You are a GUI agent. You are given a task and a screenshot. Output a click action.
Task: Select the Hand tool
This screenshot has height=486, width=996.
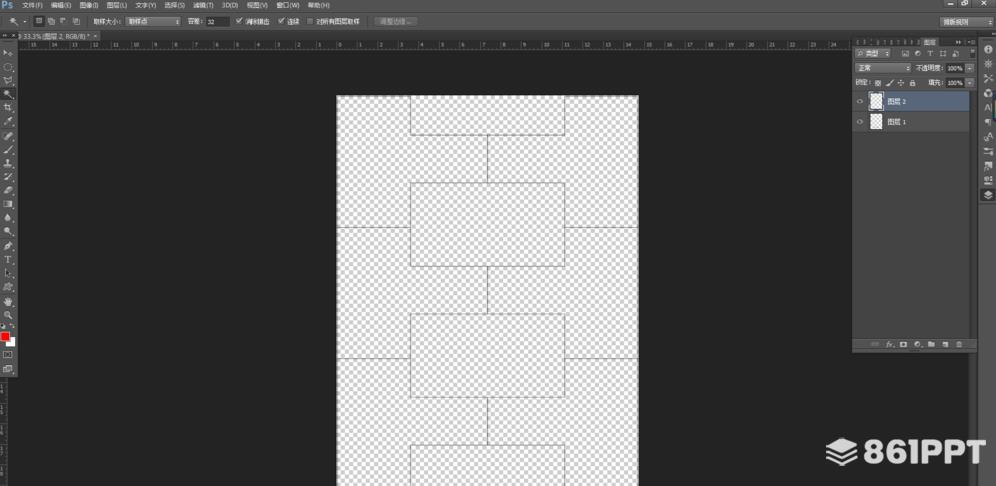[8, 301]
